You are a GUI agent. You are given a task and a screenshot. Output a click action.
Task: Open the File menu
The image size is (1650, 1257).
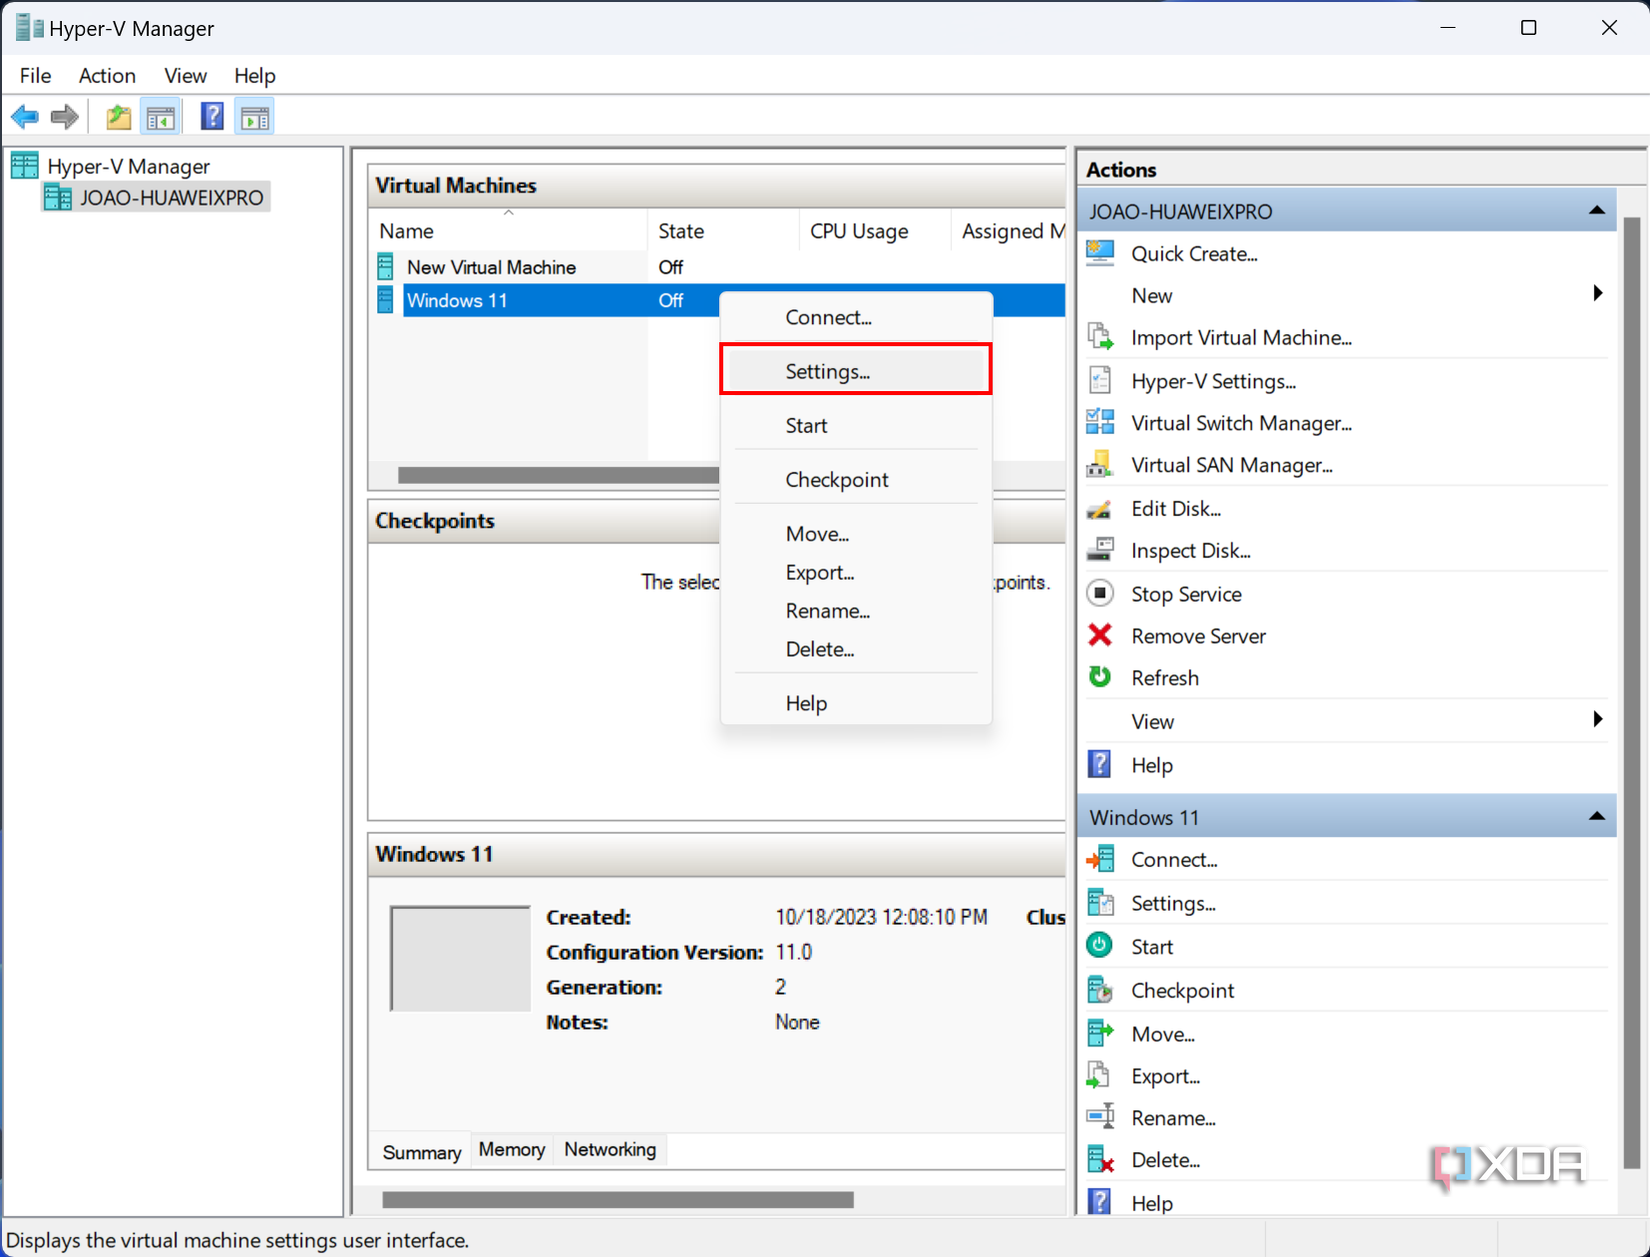click(35, 76)
